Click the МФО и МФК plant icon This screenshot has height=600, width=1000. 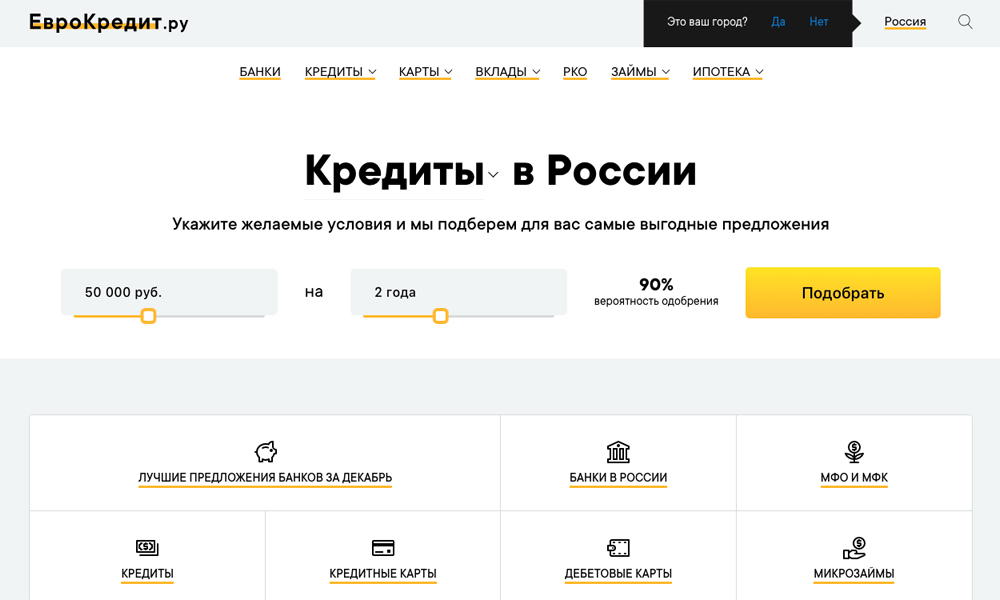pyautogui.click(x=854, y=451)
